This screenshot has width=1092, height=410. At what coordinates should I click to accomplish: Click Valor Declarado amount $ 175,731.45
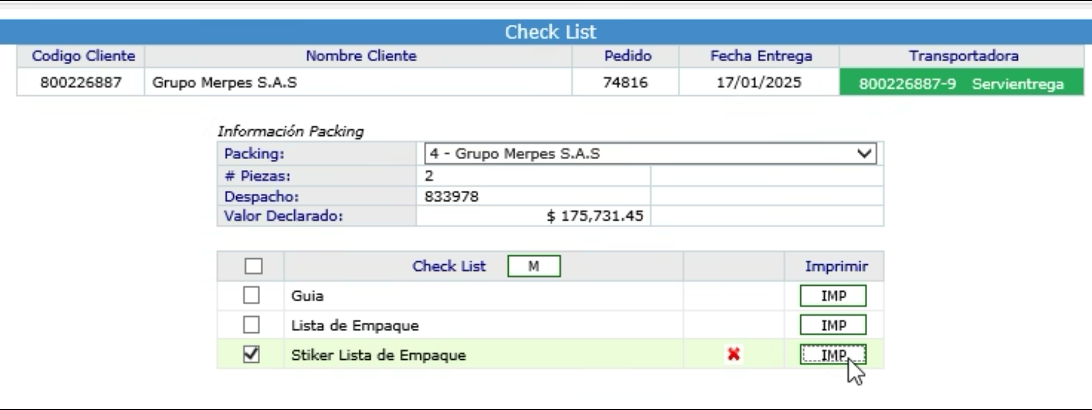point(595,216)
